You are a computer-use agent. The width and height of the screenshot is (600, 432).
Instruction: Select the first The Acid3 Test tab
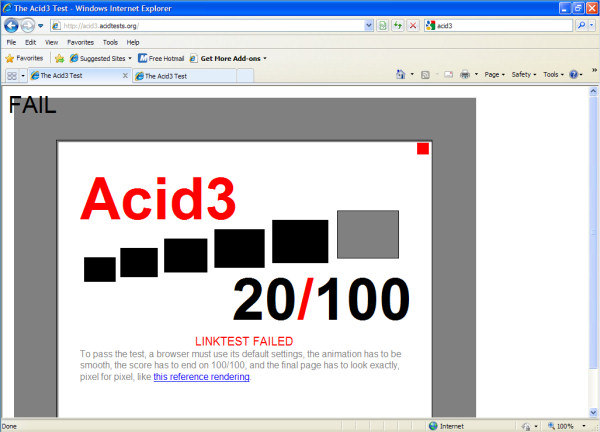76,75
